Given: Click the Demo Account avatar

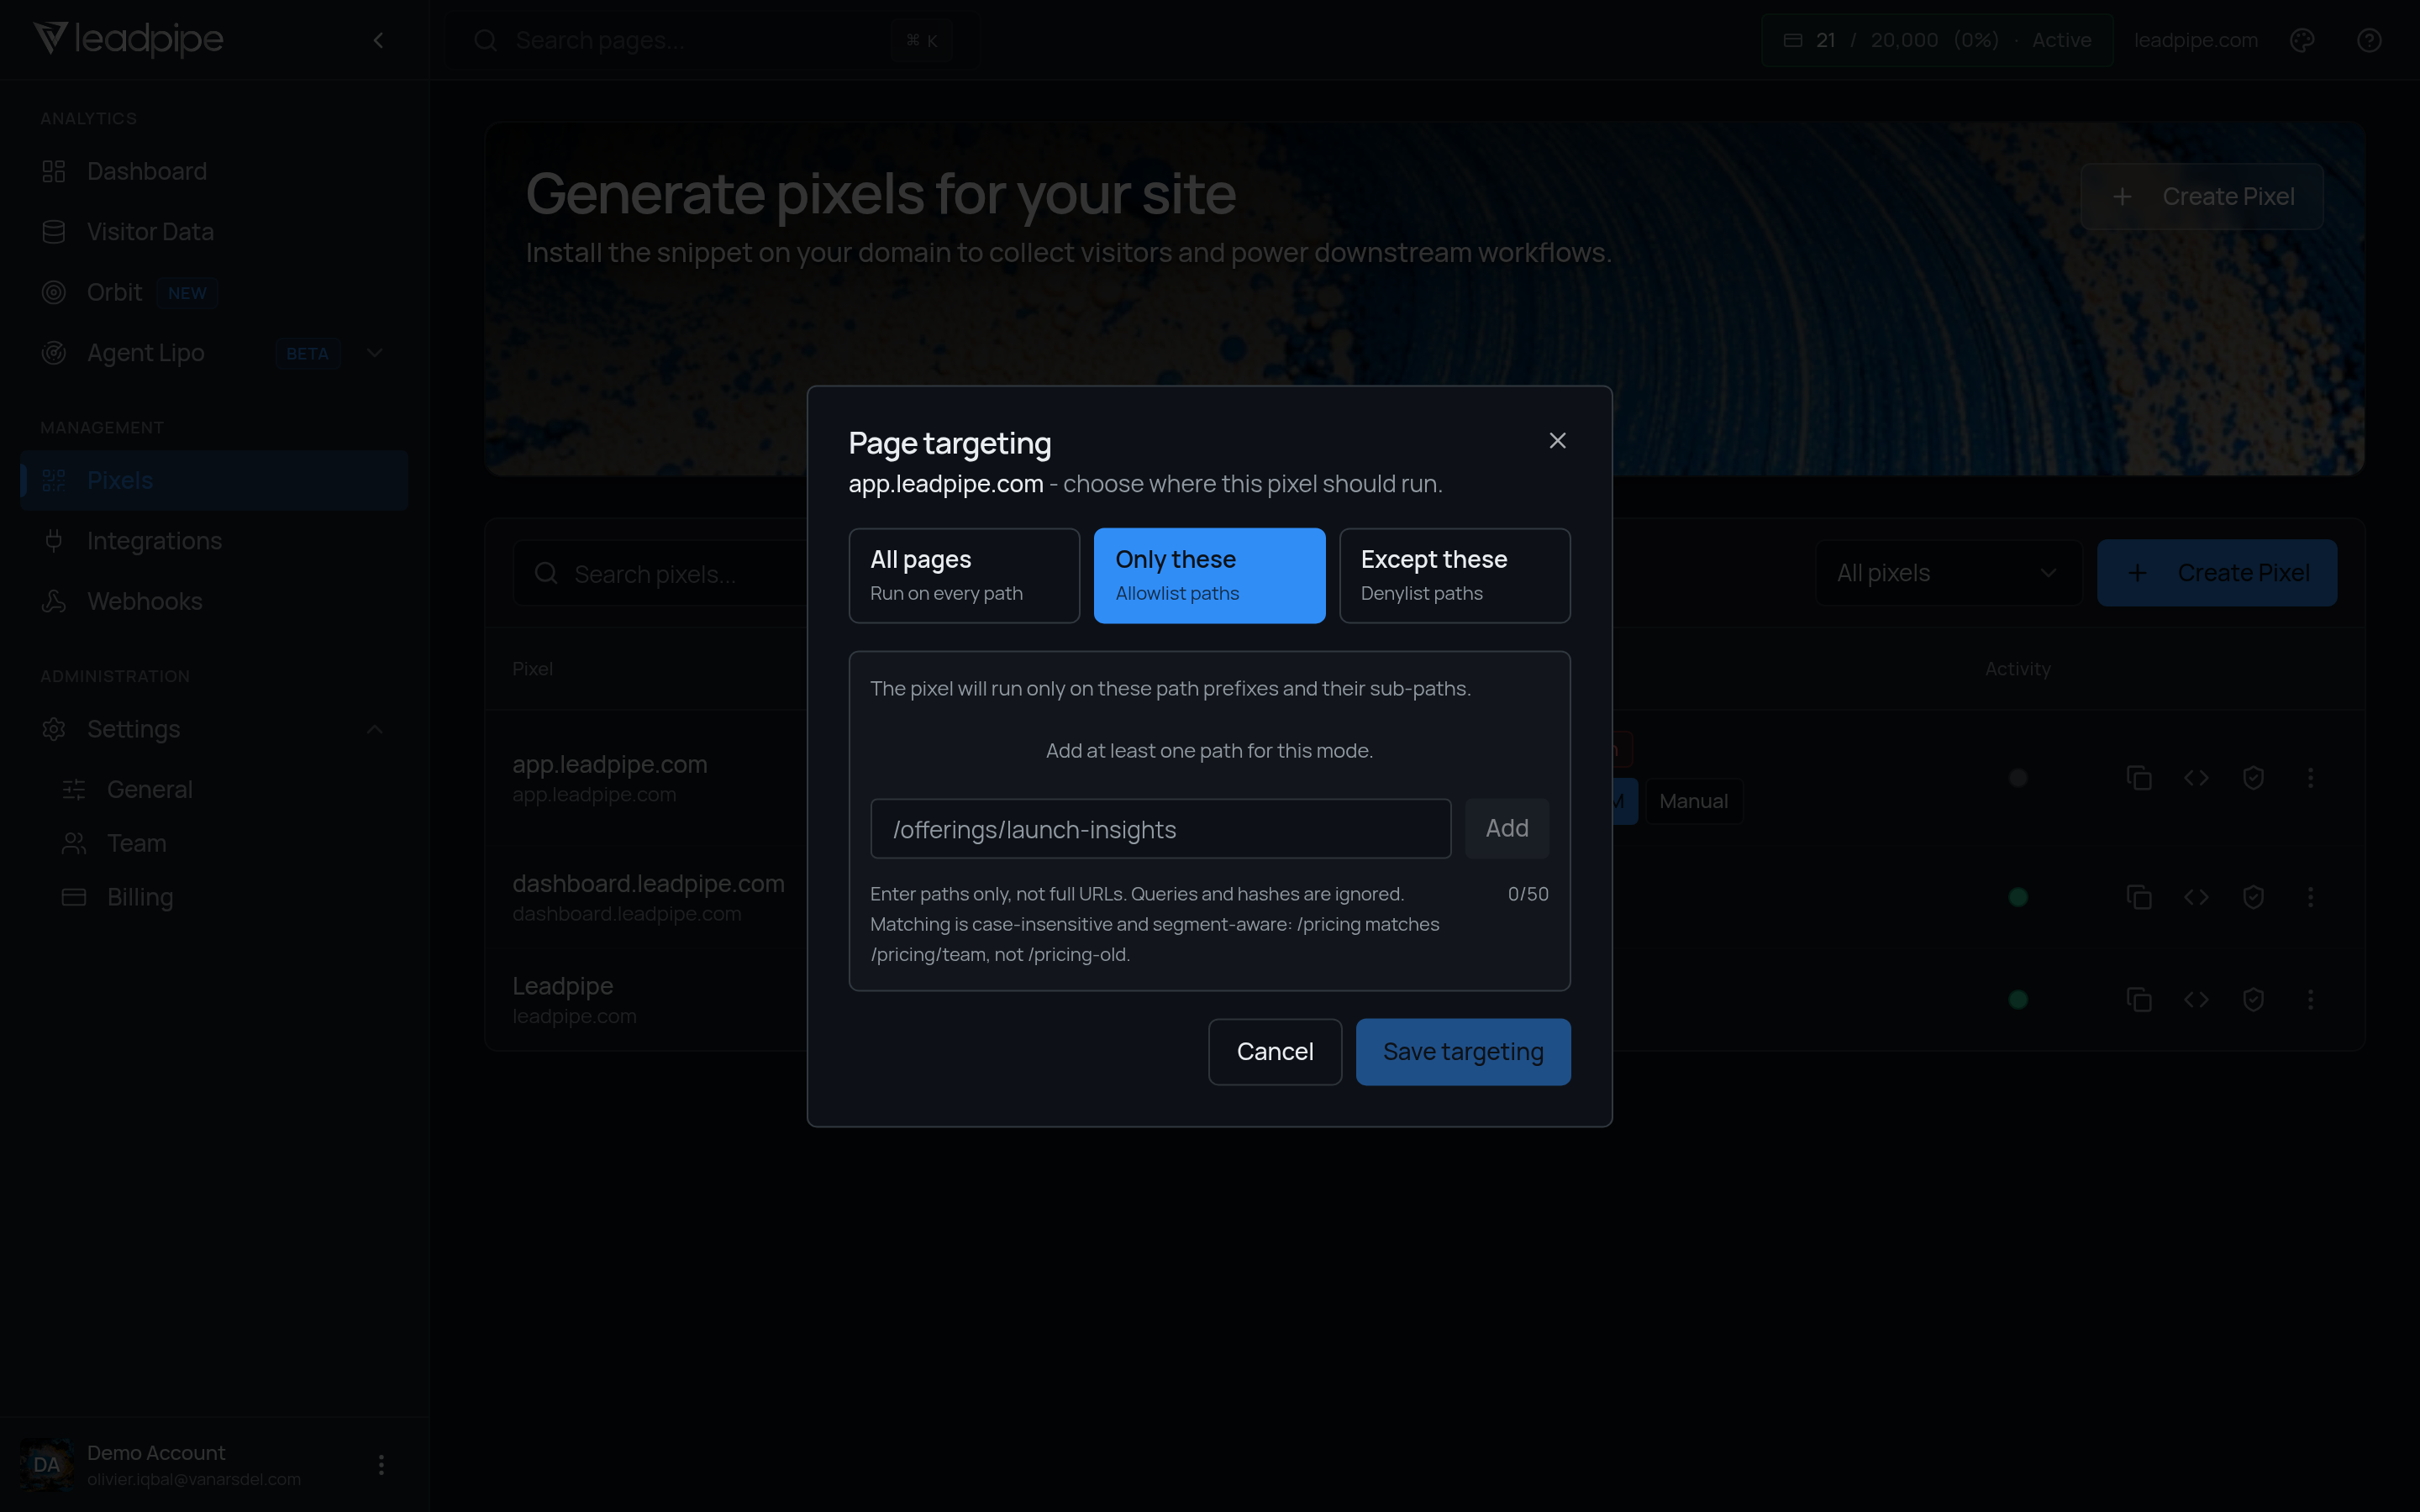Looking at the screenshot, I should (46, 1465).
